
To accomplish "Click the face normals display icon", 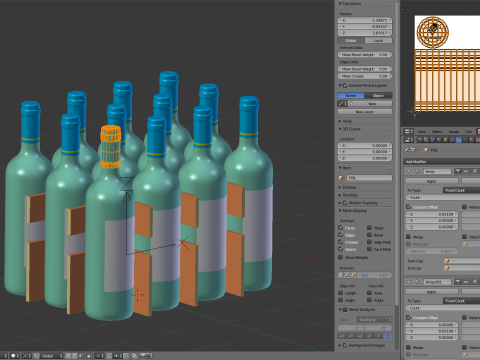I will [x=353, y=275].
